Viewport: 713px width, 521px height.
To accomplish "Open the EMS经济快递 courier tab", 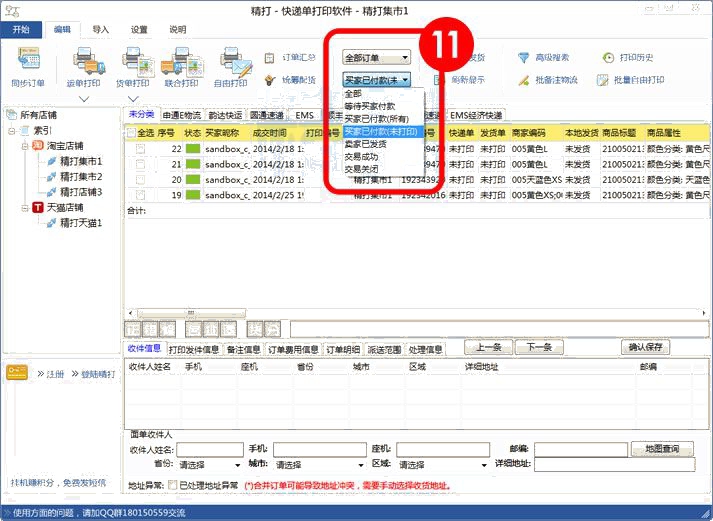I will coord(476,115).
